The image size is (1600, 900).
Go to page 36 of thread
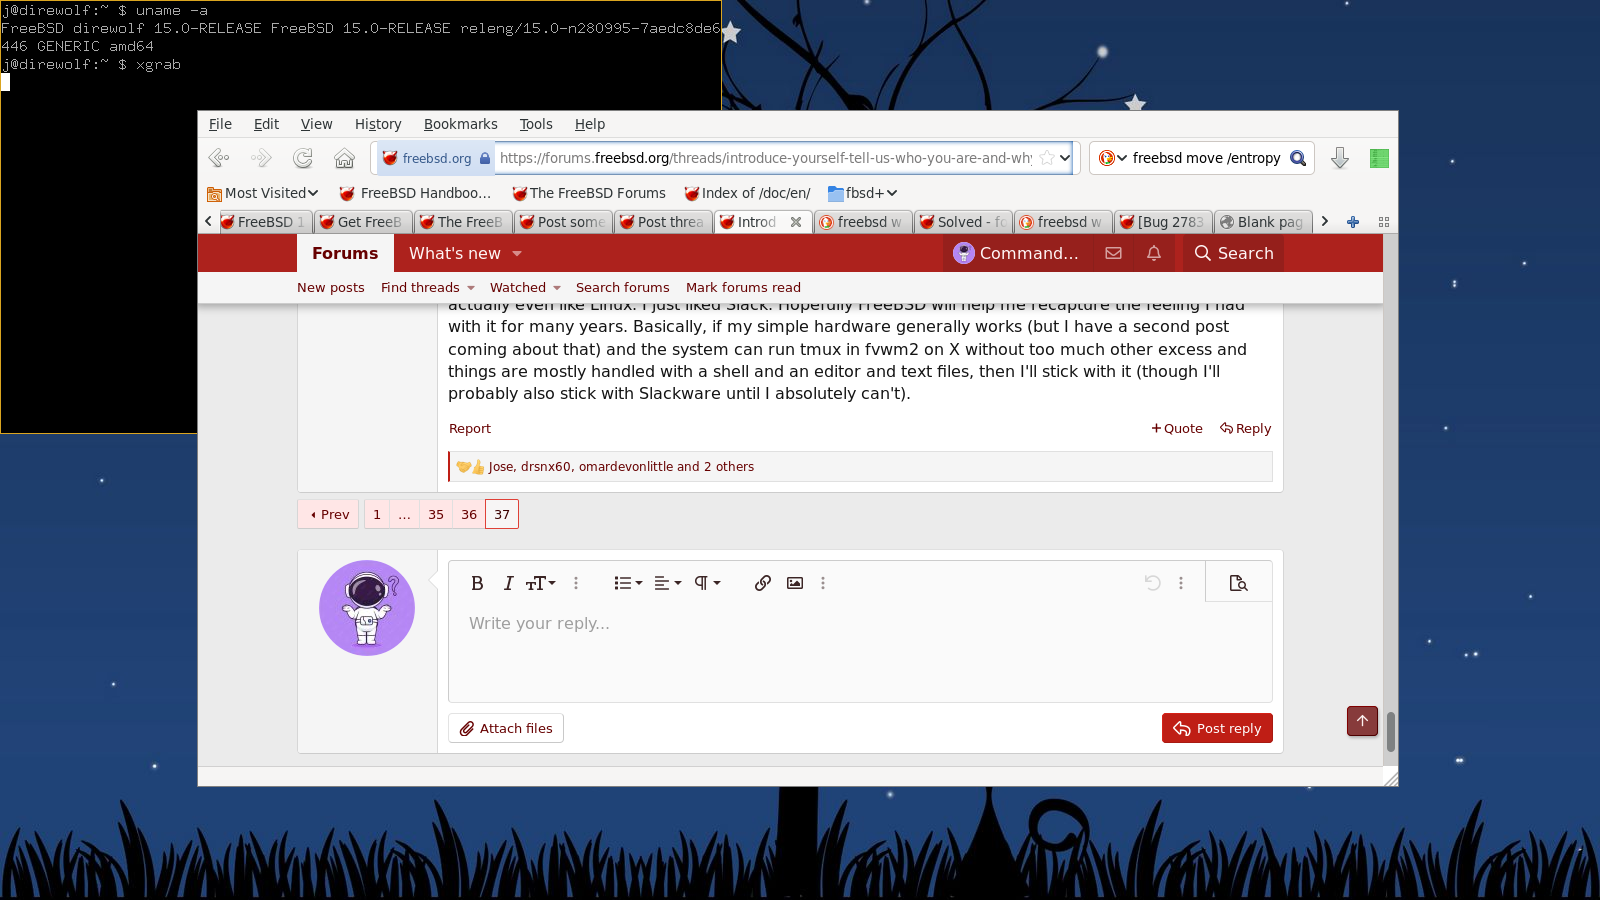coord(469,514)
